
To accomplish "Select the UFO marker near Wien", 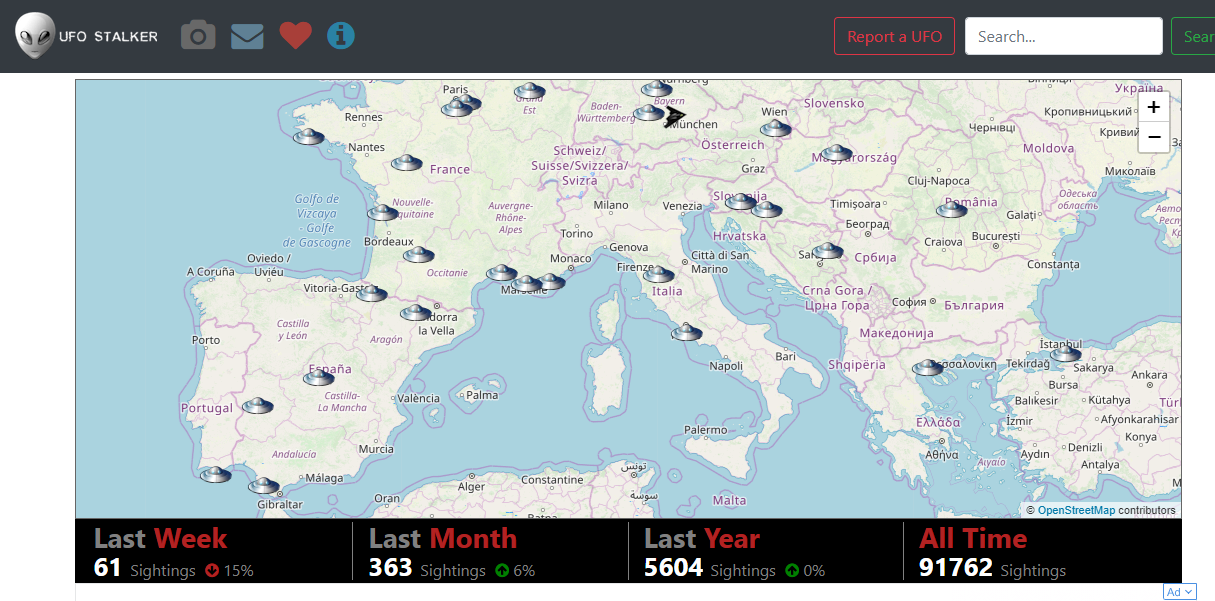I will 776,128.
